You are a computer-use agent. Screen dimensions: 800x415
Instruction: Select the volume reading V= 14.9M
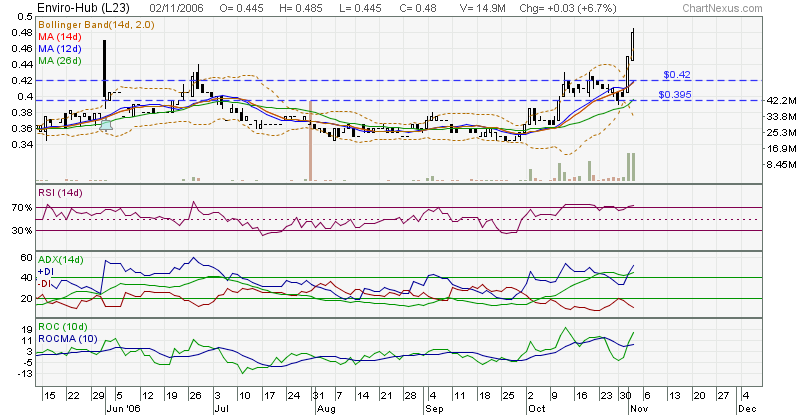482,8
